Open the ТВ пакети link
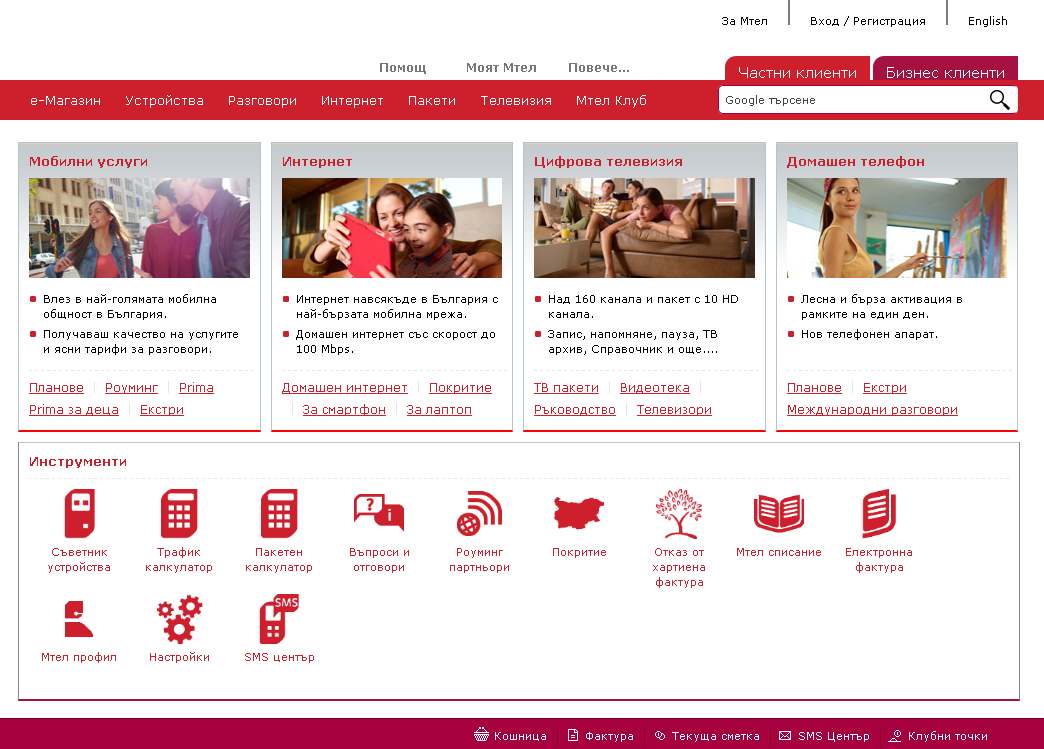 566,387
